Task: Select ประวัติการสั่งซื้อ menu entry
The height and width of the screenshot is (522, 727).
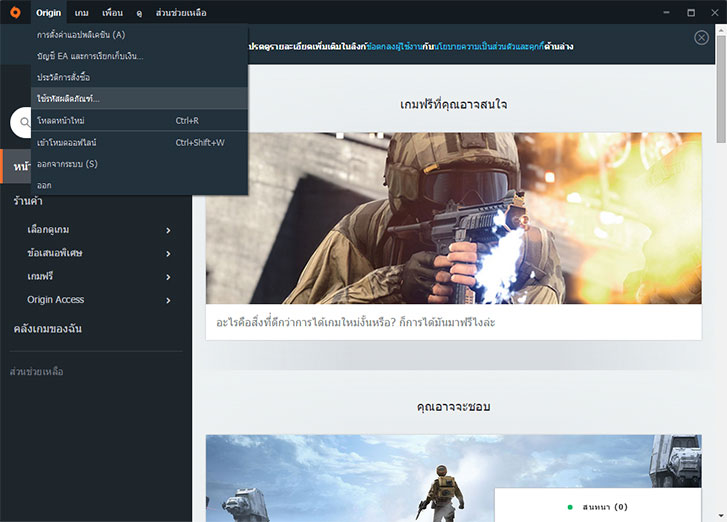Action: 139,77
